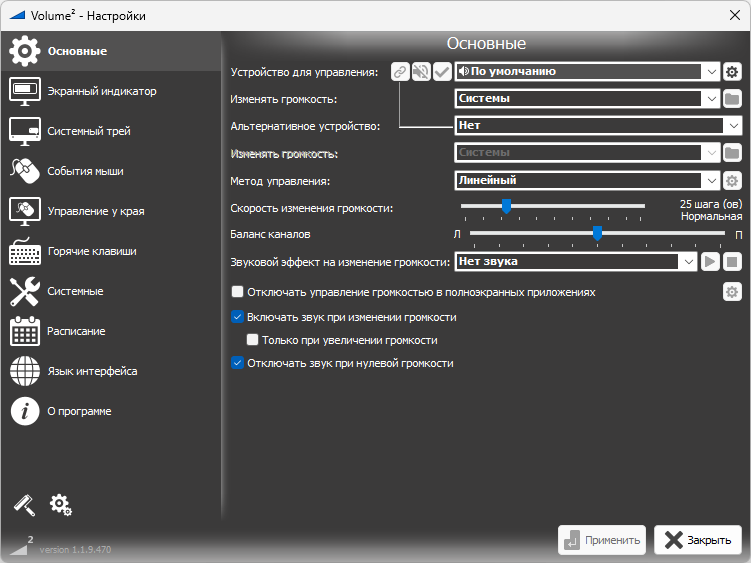751x563 pixels.
Task: Click the checkmark icon beside device selector
Action: 442,72
